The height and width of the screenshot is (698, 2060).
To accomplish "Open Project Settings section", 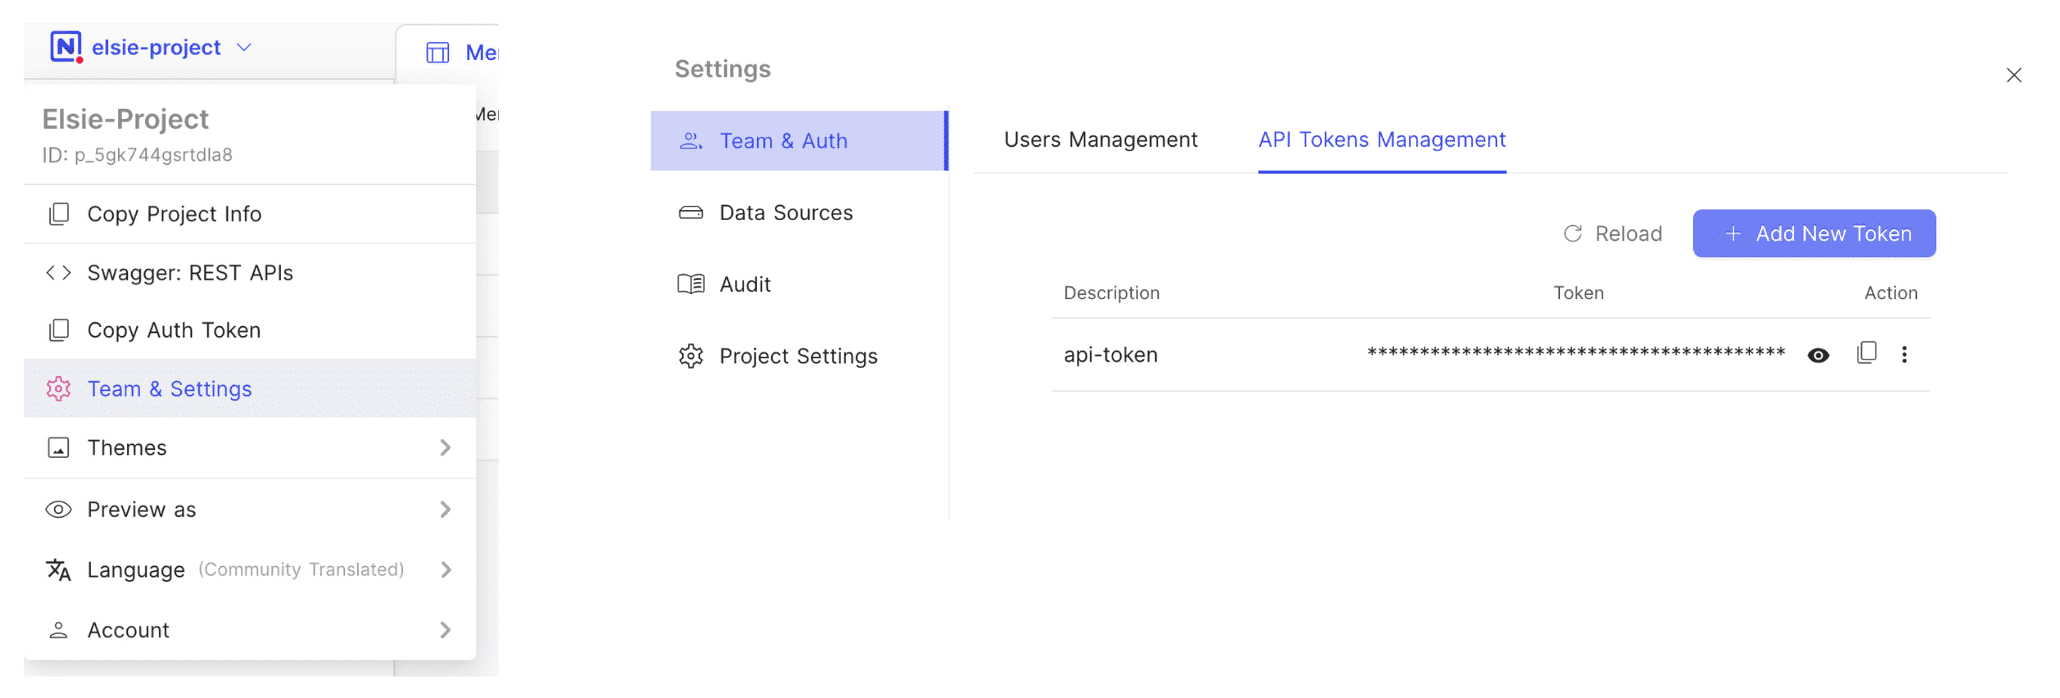I will tap(797, 357).
